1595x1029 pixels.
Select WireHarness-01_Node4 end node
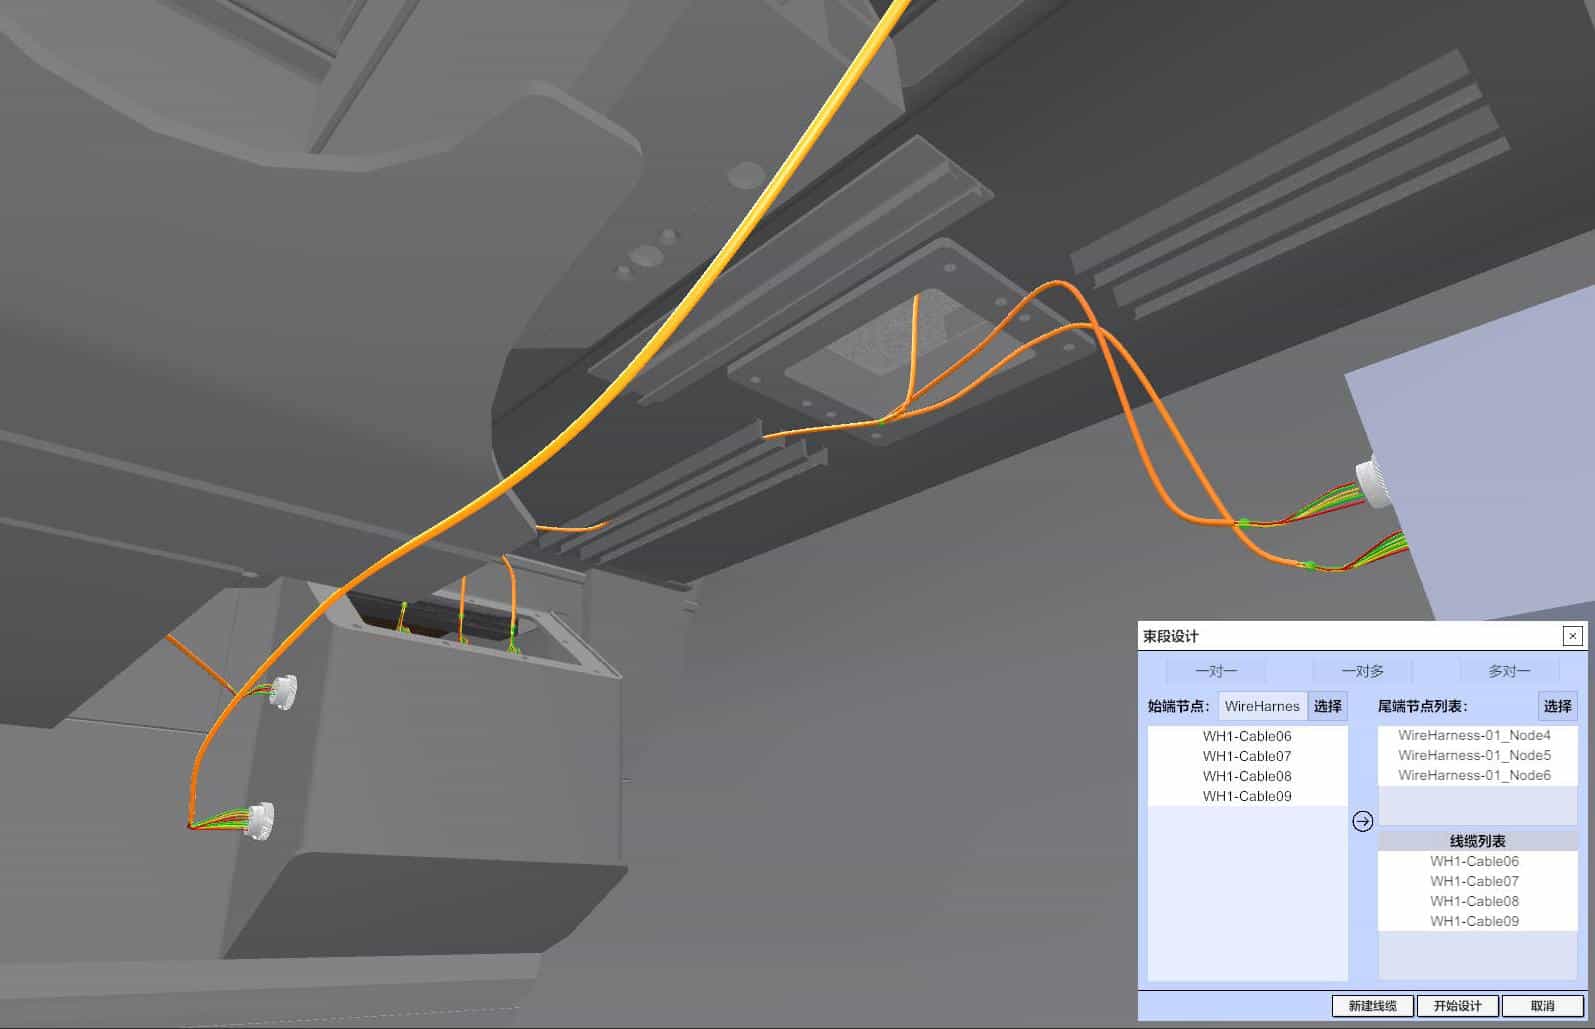tap(1474, 735)
